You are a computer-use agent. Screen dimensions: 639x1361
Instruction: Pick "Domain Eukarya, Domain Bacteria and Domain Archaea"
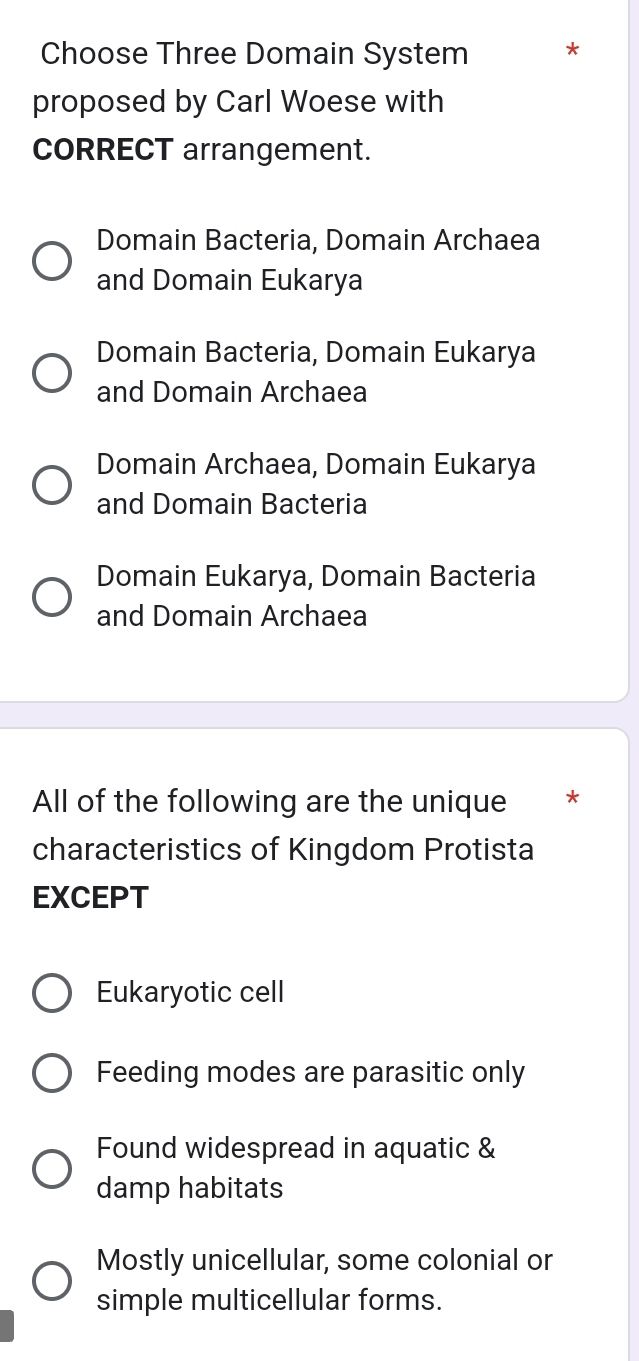(49, 596)
